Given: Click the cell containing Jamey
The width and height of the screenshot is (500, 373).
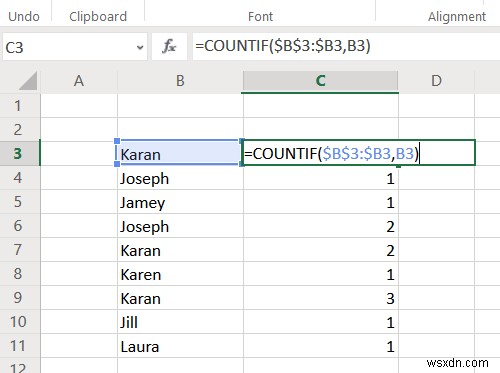Looking at the screenshot, I should pyautogui.click(x=180, y=201).
